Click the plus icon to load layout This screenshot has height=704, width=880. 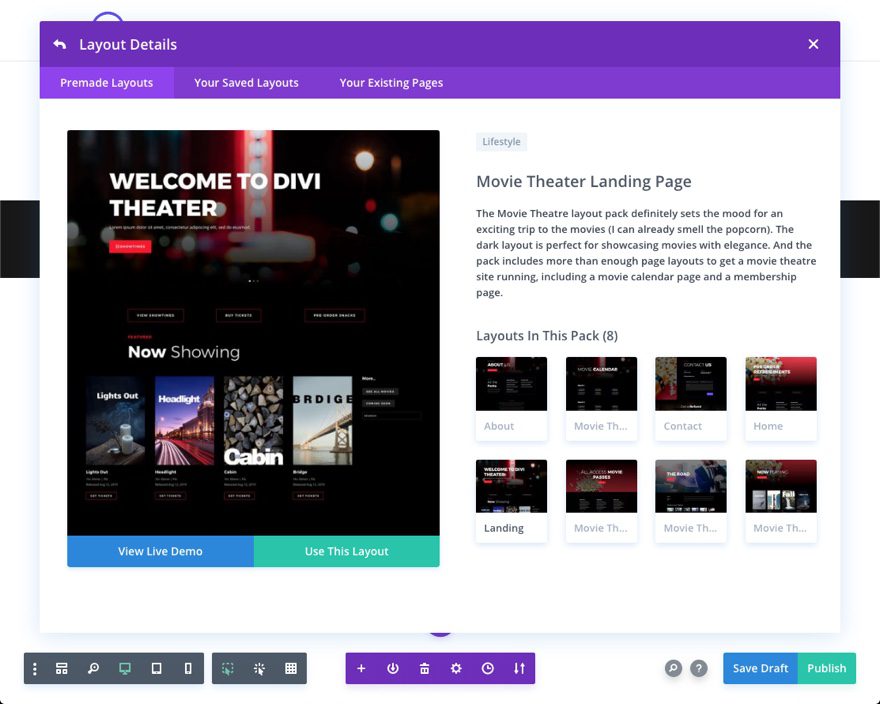(361, 668)
